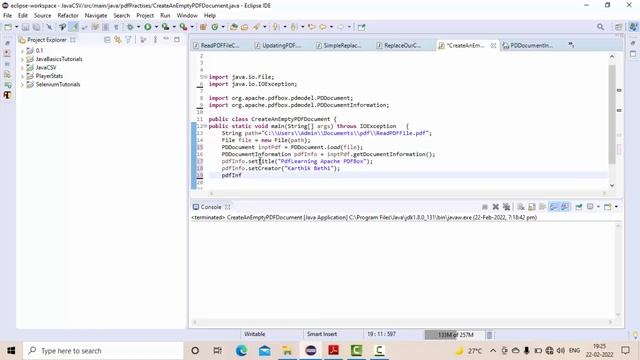This screenshot has width=640, height=360.
Task: Click the editor vertical scrollbar thumb
Action: click(x=612, y=114)
